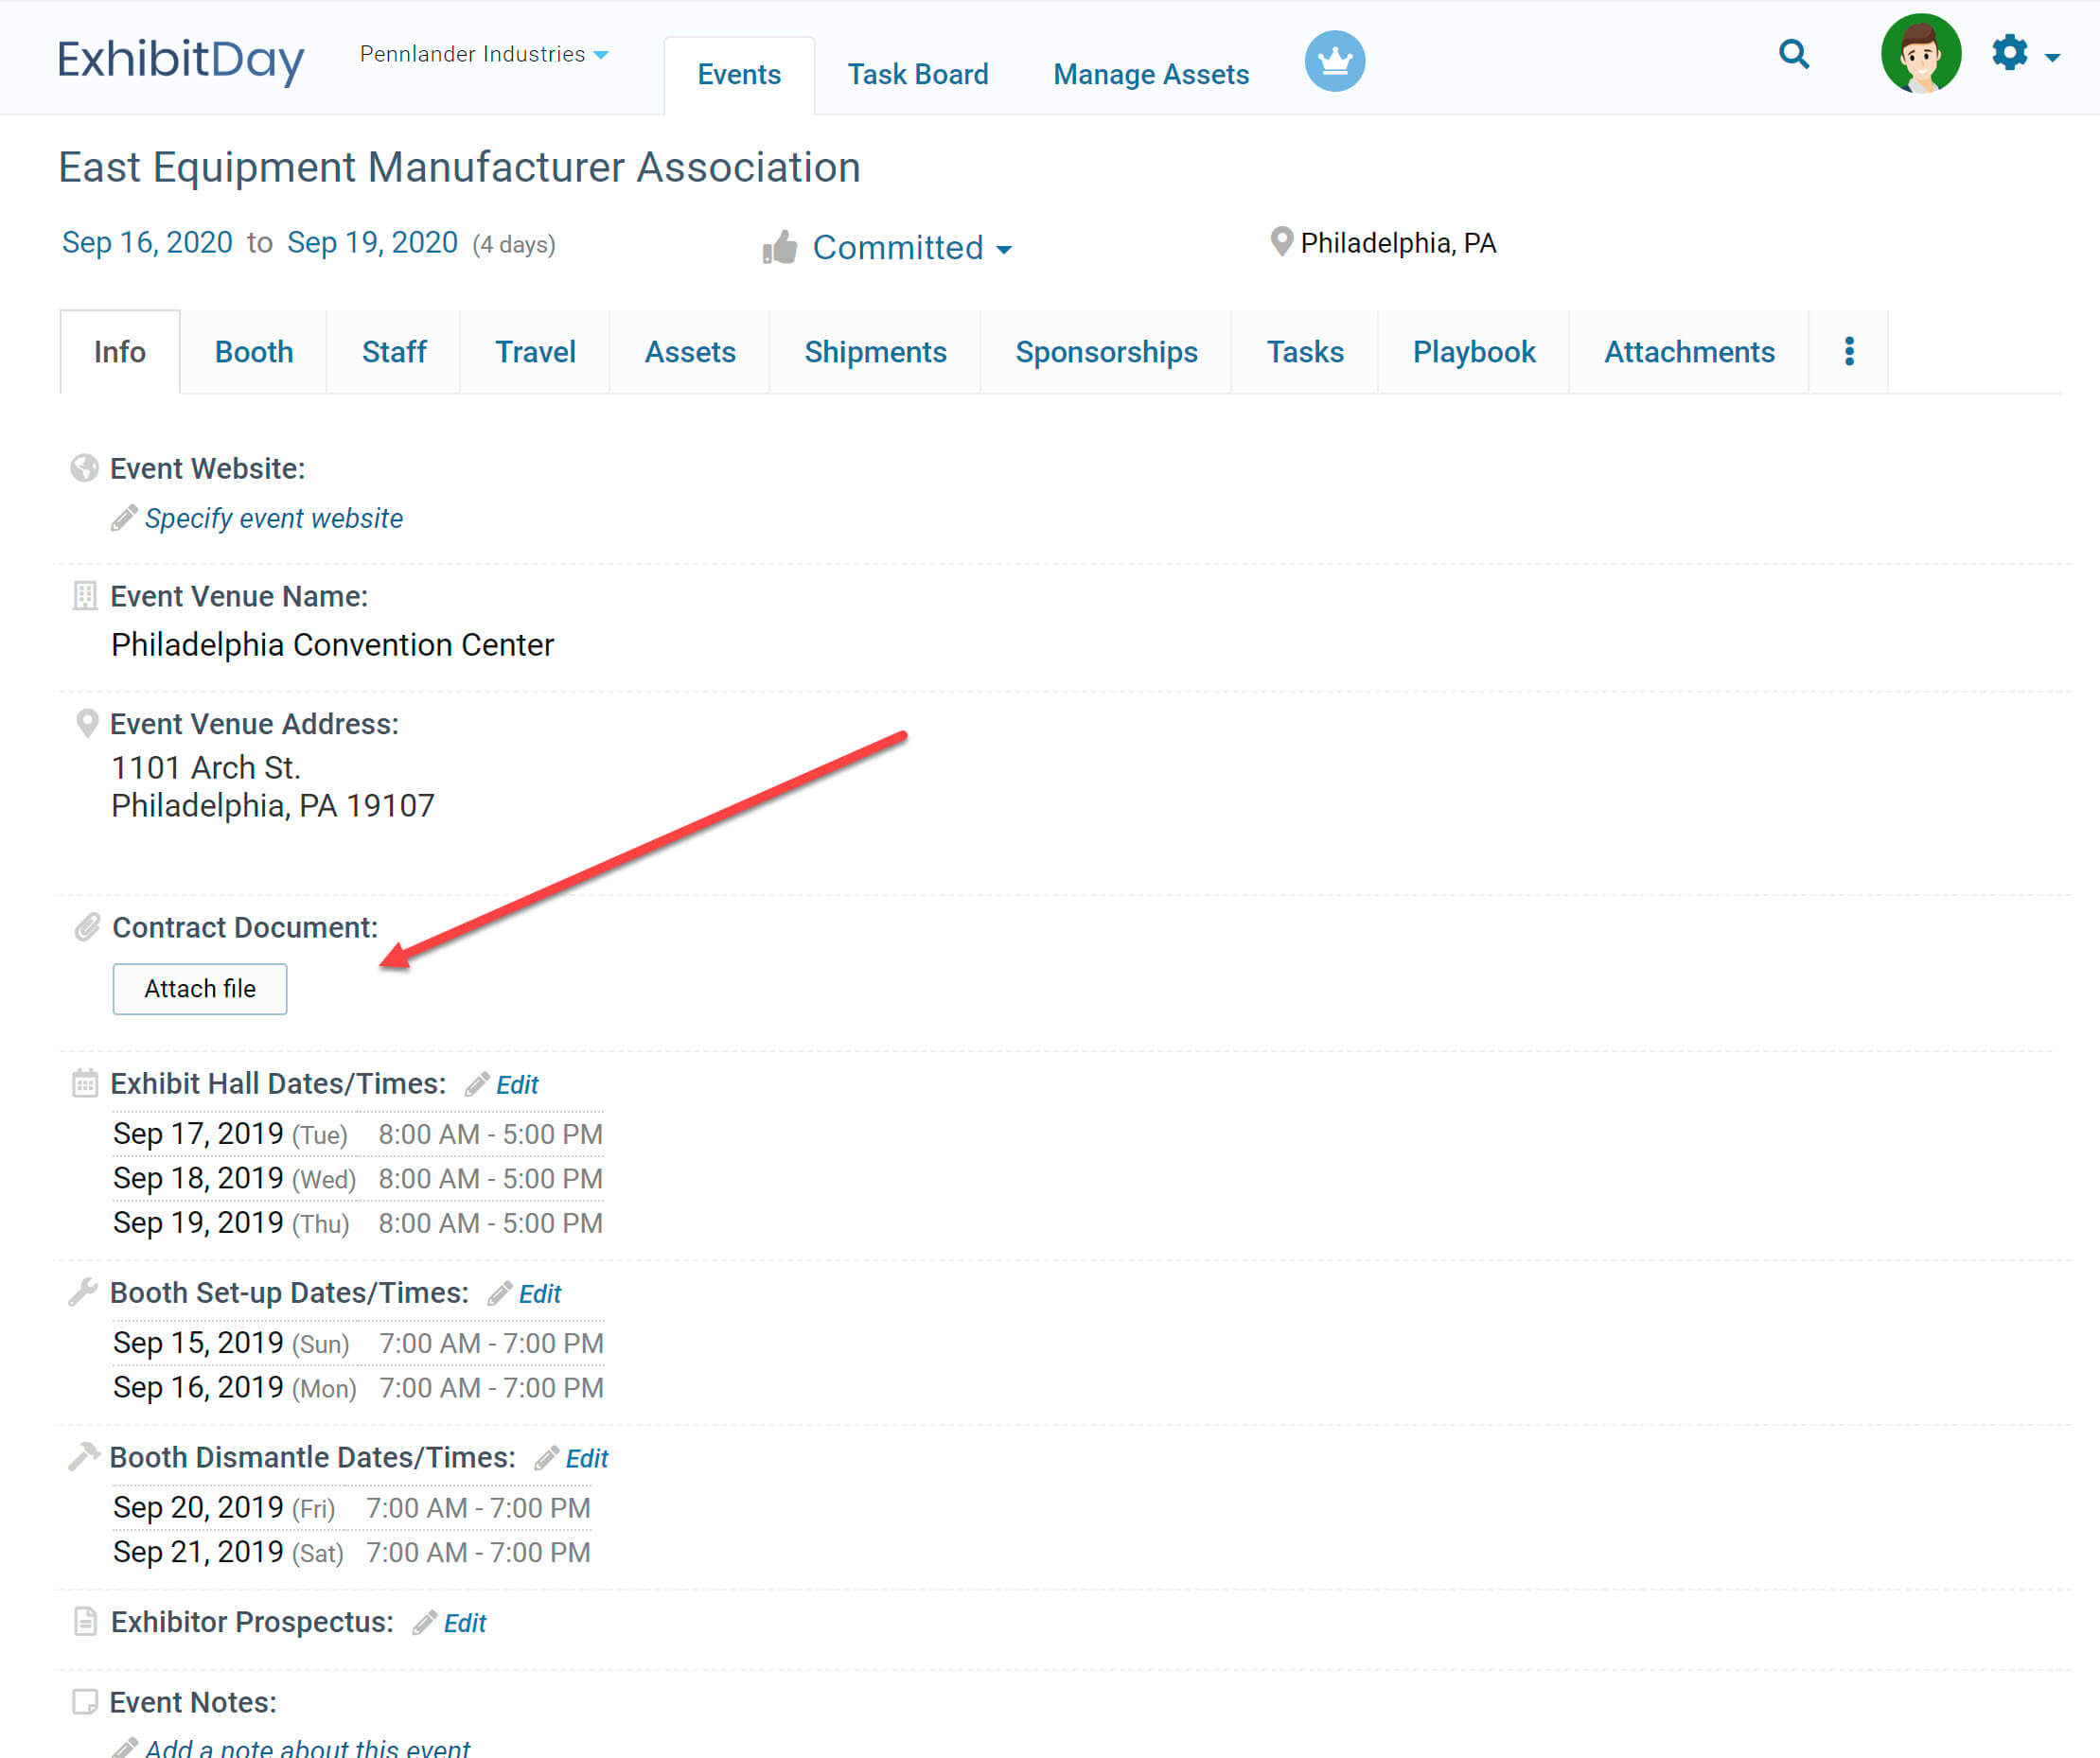
Task: Click the search magnifier icon
Action: (x=1794, y=54)
